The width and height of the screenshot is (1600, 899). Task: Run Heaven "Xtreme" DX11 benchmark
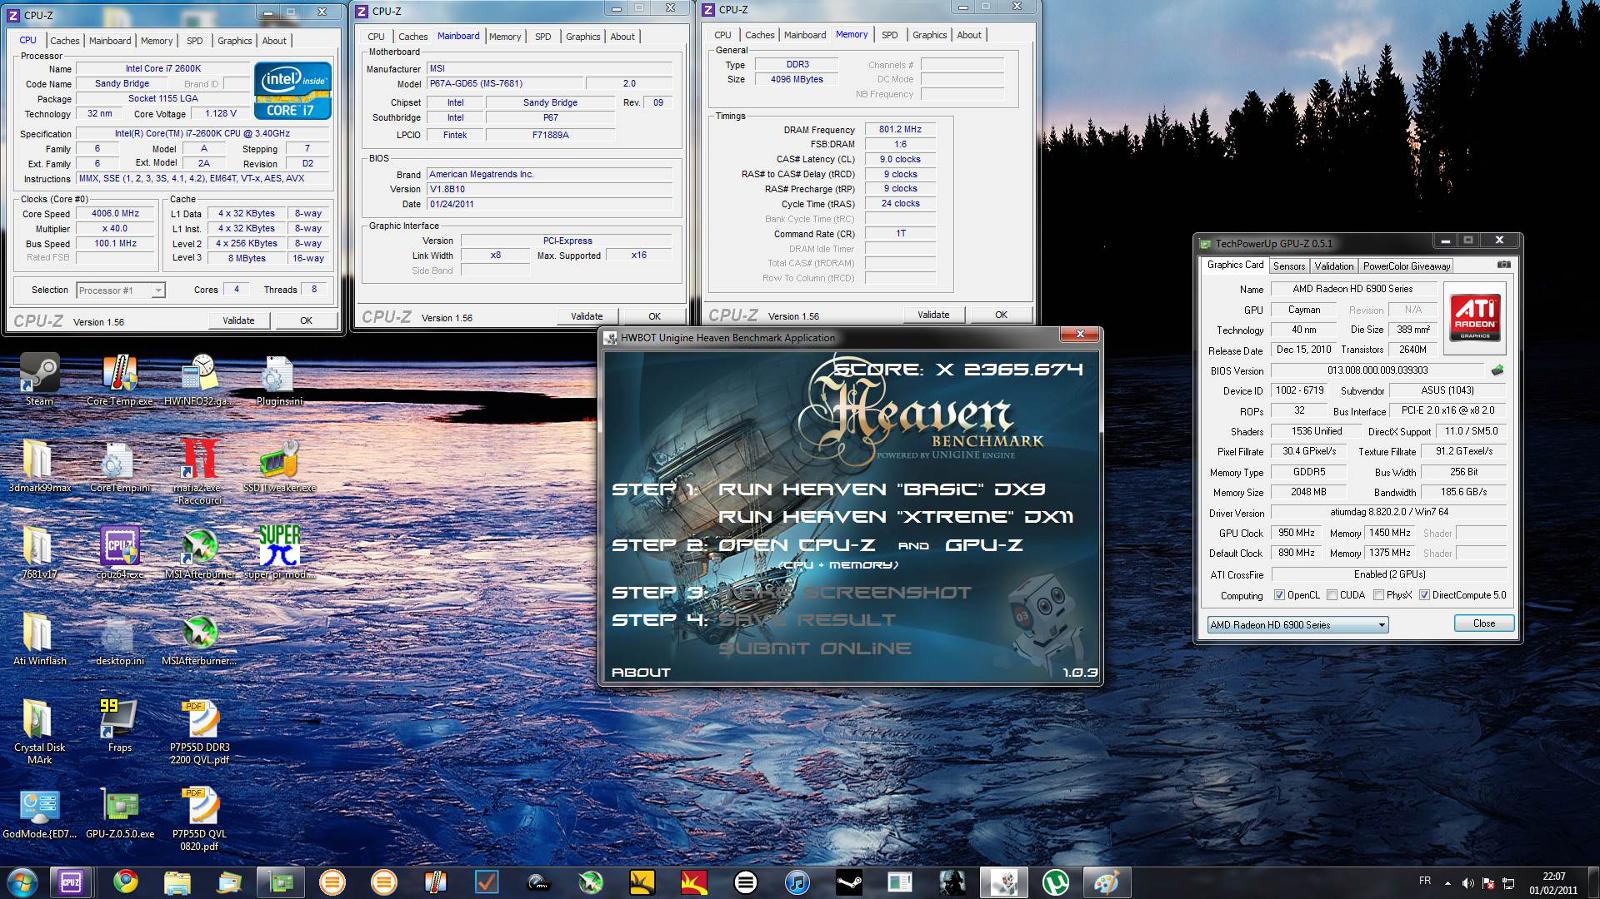(896, 517)
